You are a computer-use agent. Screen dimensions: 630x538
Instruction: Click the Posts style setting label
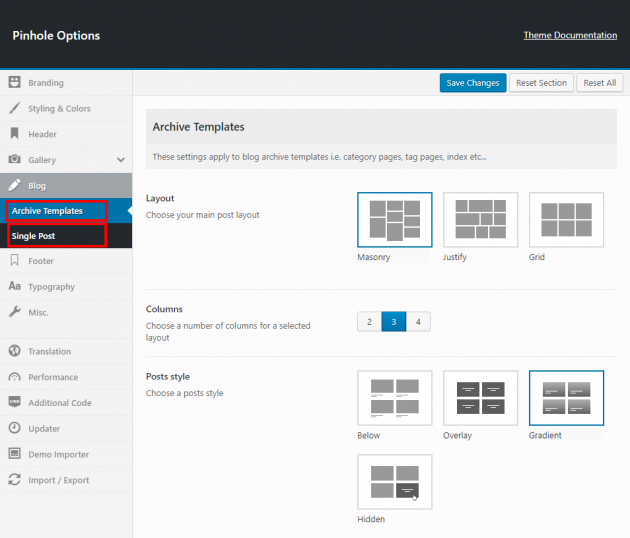click(x=168, y=377)
